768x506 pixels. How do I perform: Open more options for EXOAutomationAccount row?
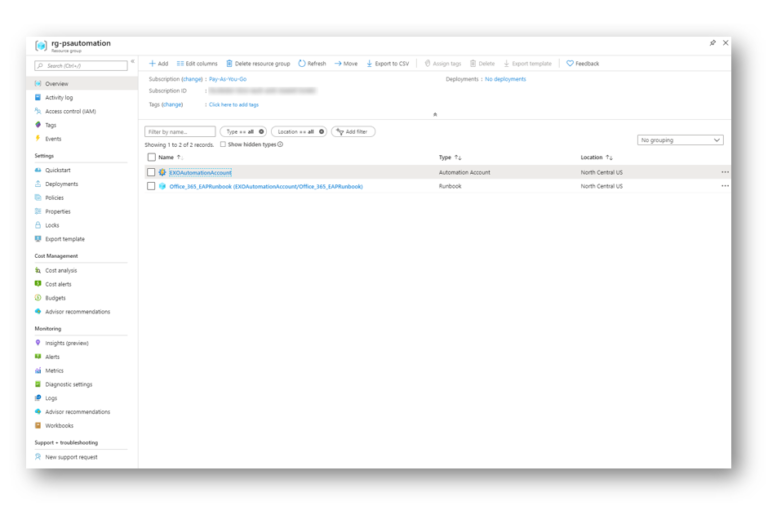(725, 172)
